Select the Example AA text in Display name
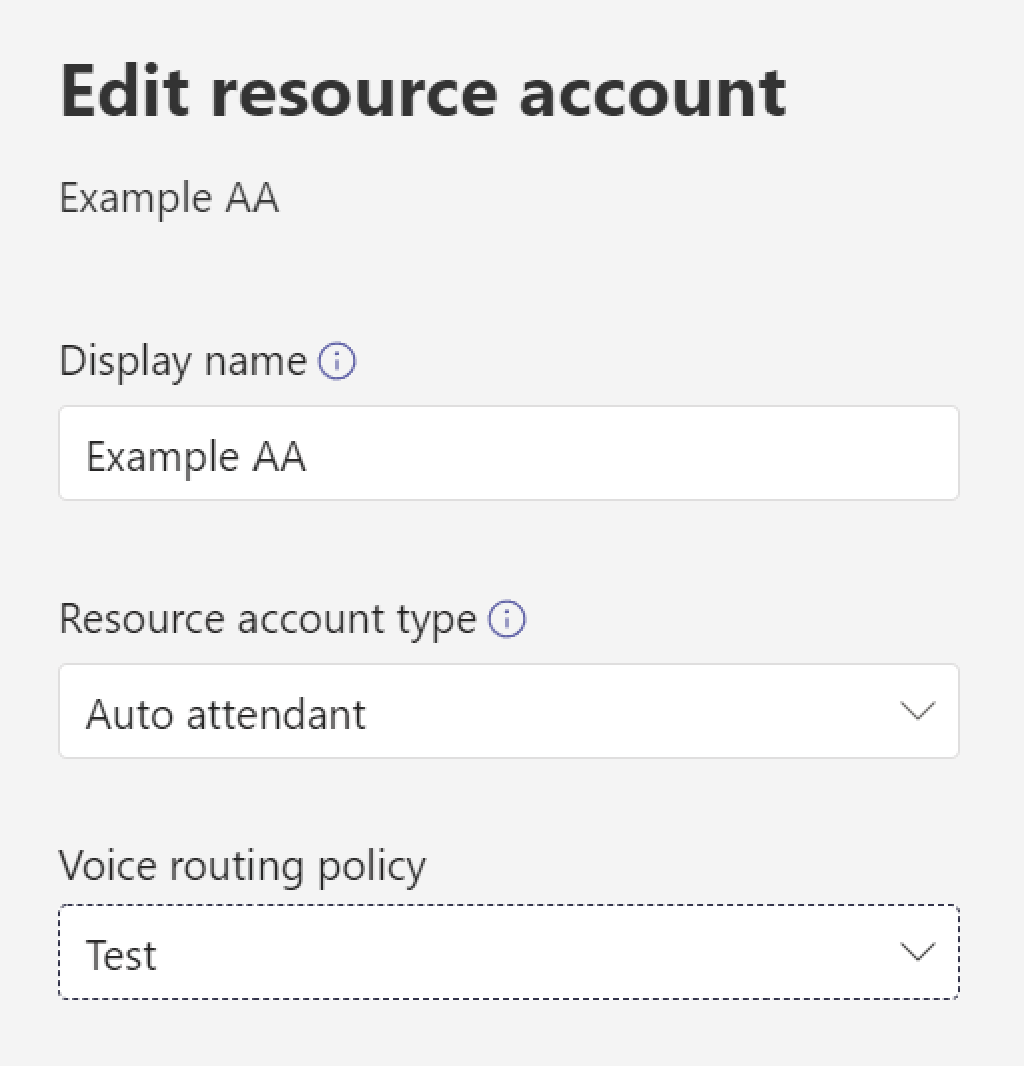The height and width of the screenshot is (1066, 1024). point(193,455)
